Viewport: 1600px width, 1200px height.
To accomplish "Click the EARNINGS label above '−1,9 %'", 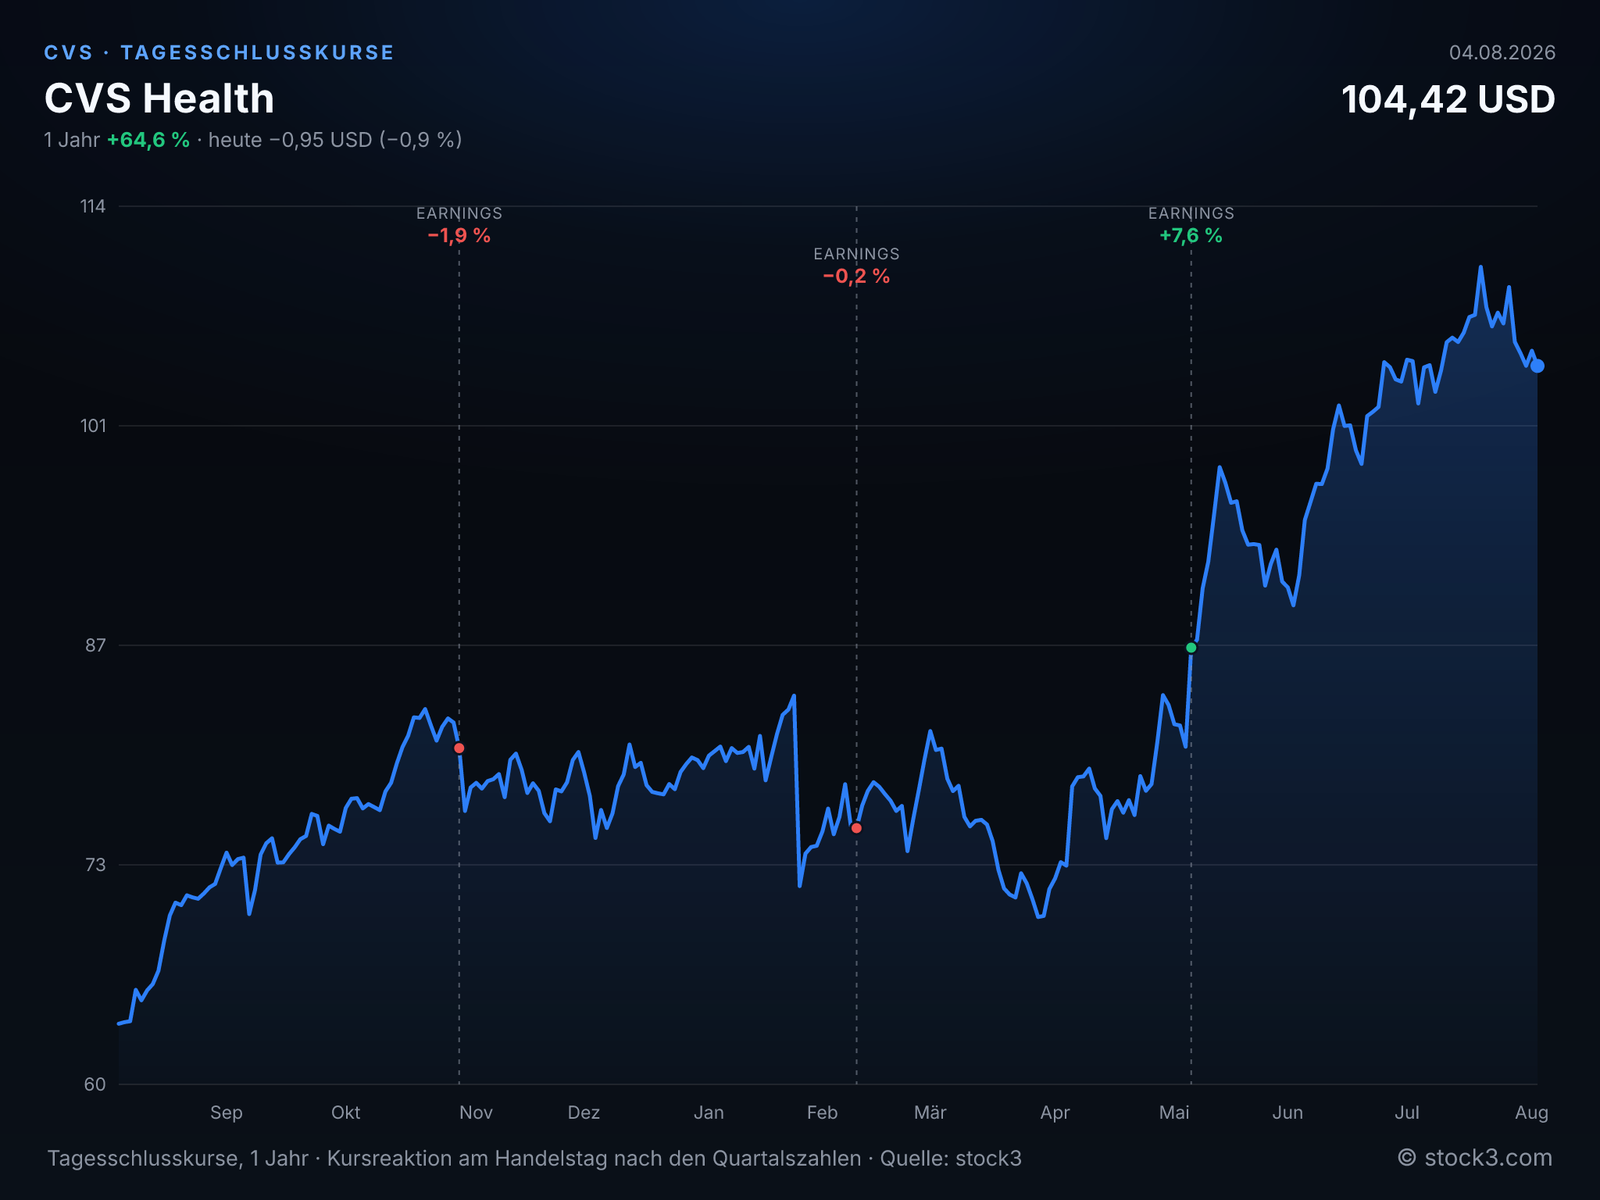I will (x=459, y=213).
